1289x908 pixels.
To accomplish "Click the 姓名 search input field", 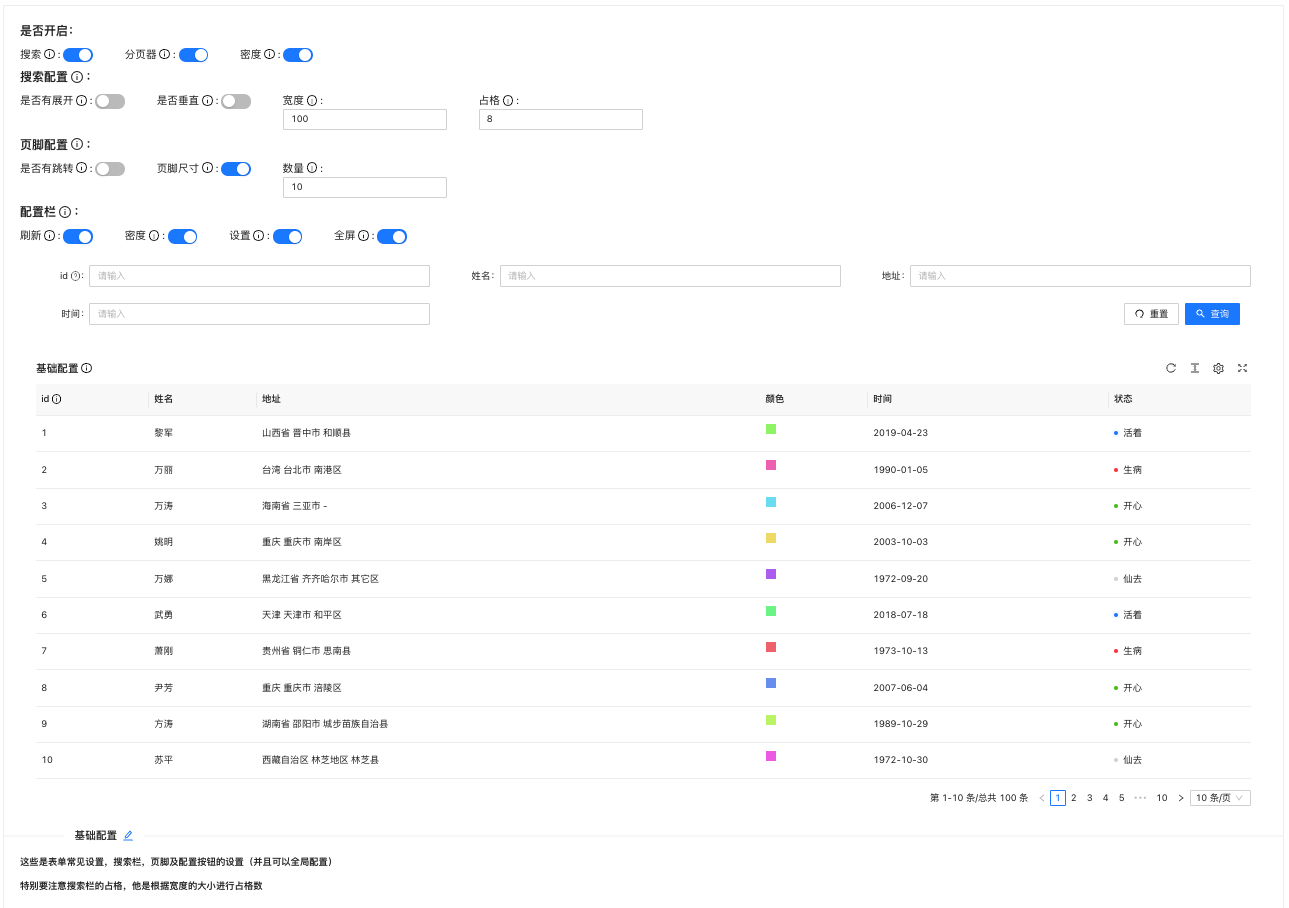I will click(x=670, y=276).
